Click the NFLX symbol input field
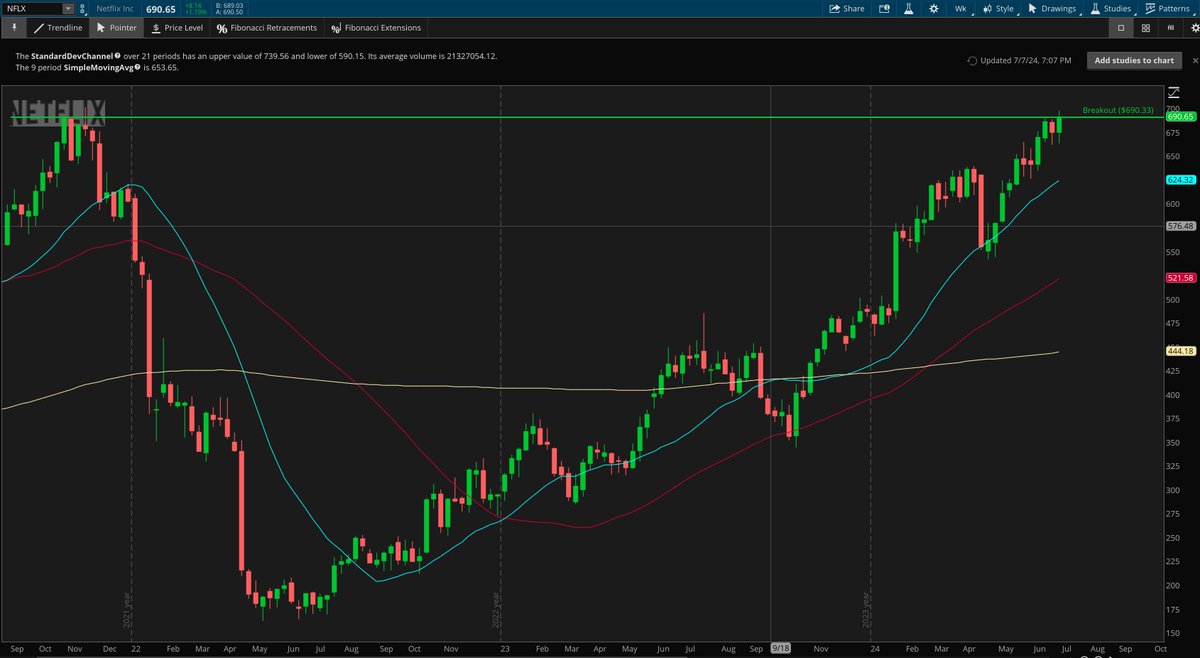The image size is (1200, 658). coord(32,8)
